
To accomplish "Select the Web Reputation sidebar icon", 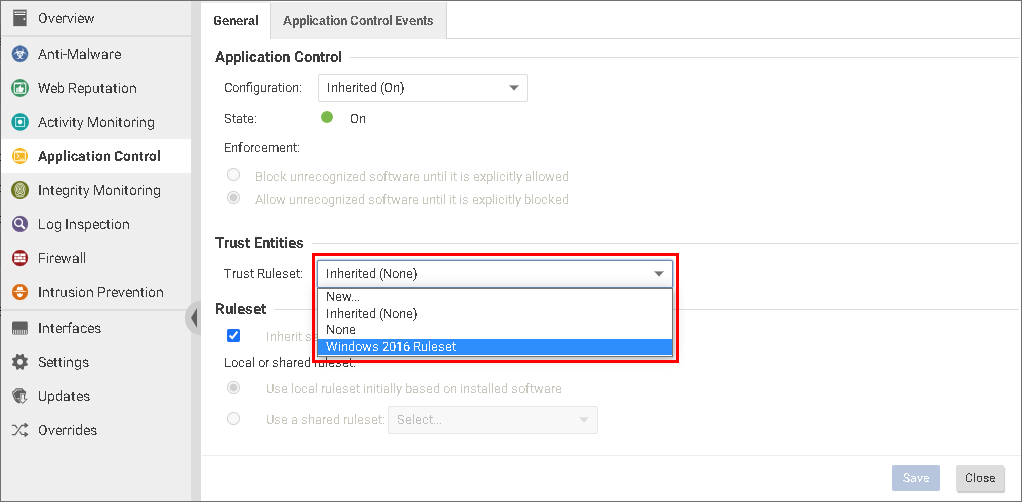I will [19, 88].
